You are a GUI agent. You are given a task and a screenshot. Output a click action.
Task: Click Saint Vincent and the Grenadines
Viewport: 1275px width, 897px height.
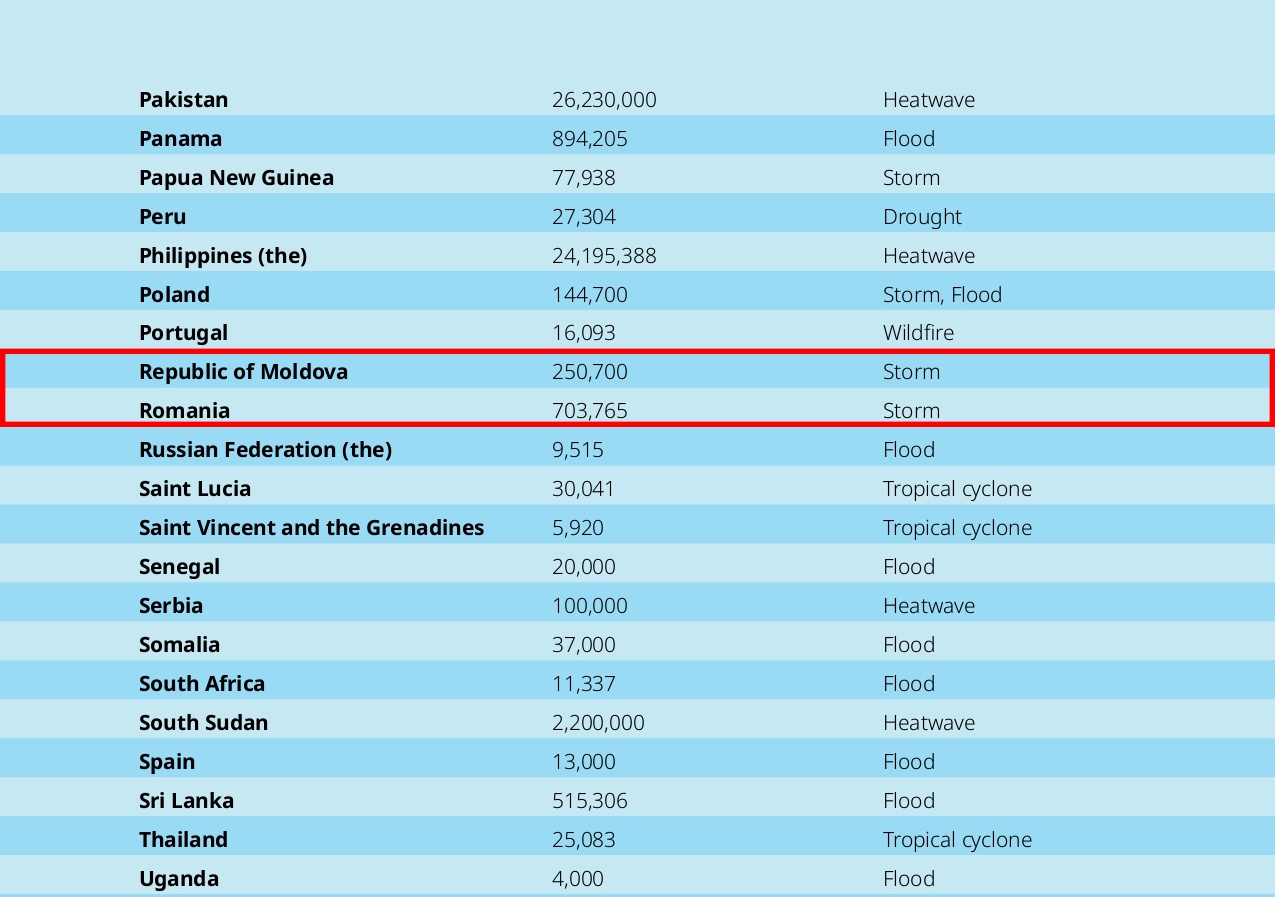click(311, 528)
